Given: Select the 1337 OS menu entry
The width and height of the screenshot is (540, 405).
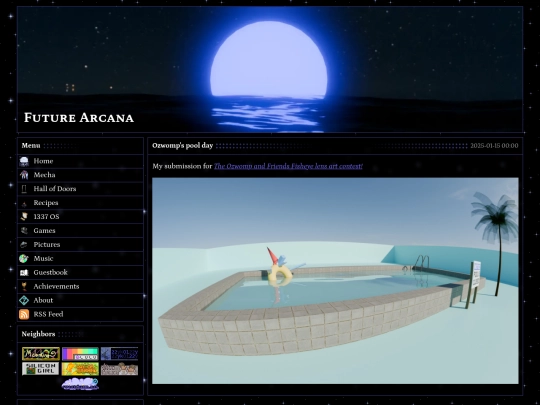Looking at the screenshot, I should 46,217.
